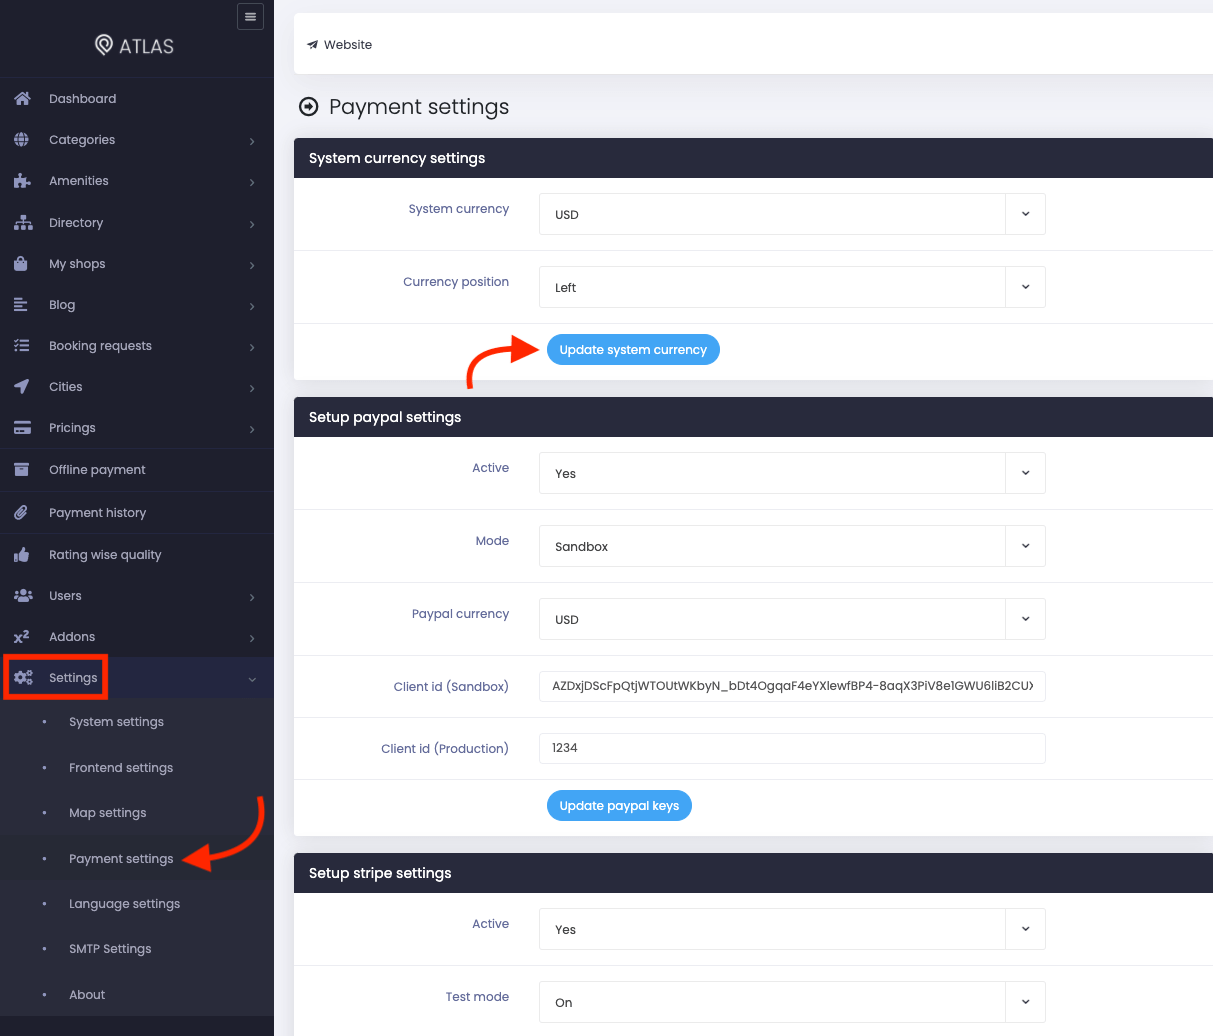The height and width of the screenshot is (1036, 1213).
Task: Click Update system currency button
Action: (633, 350)
